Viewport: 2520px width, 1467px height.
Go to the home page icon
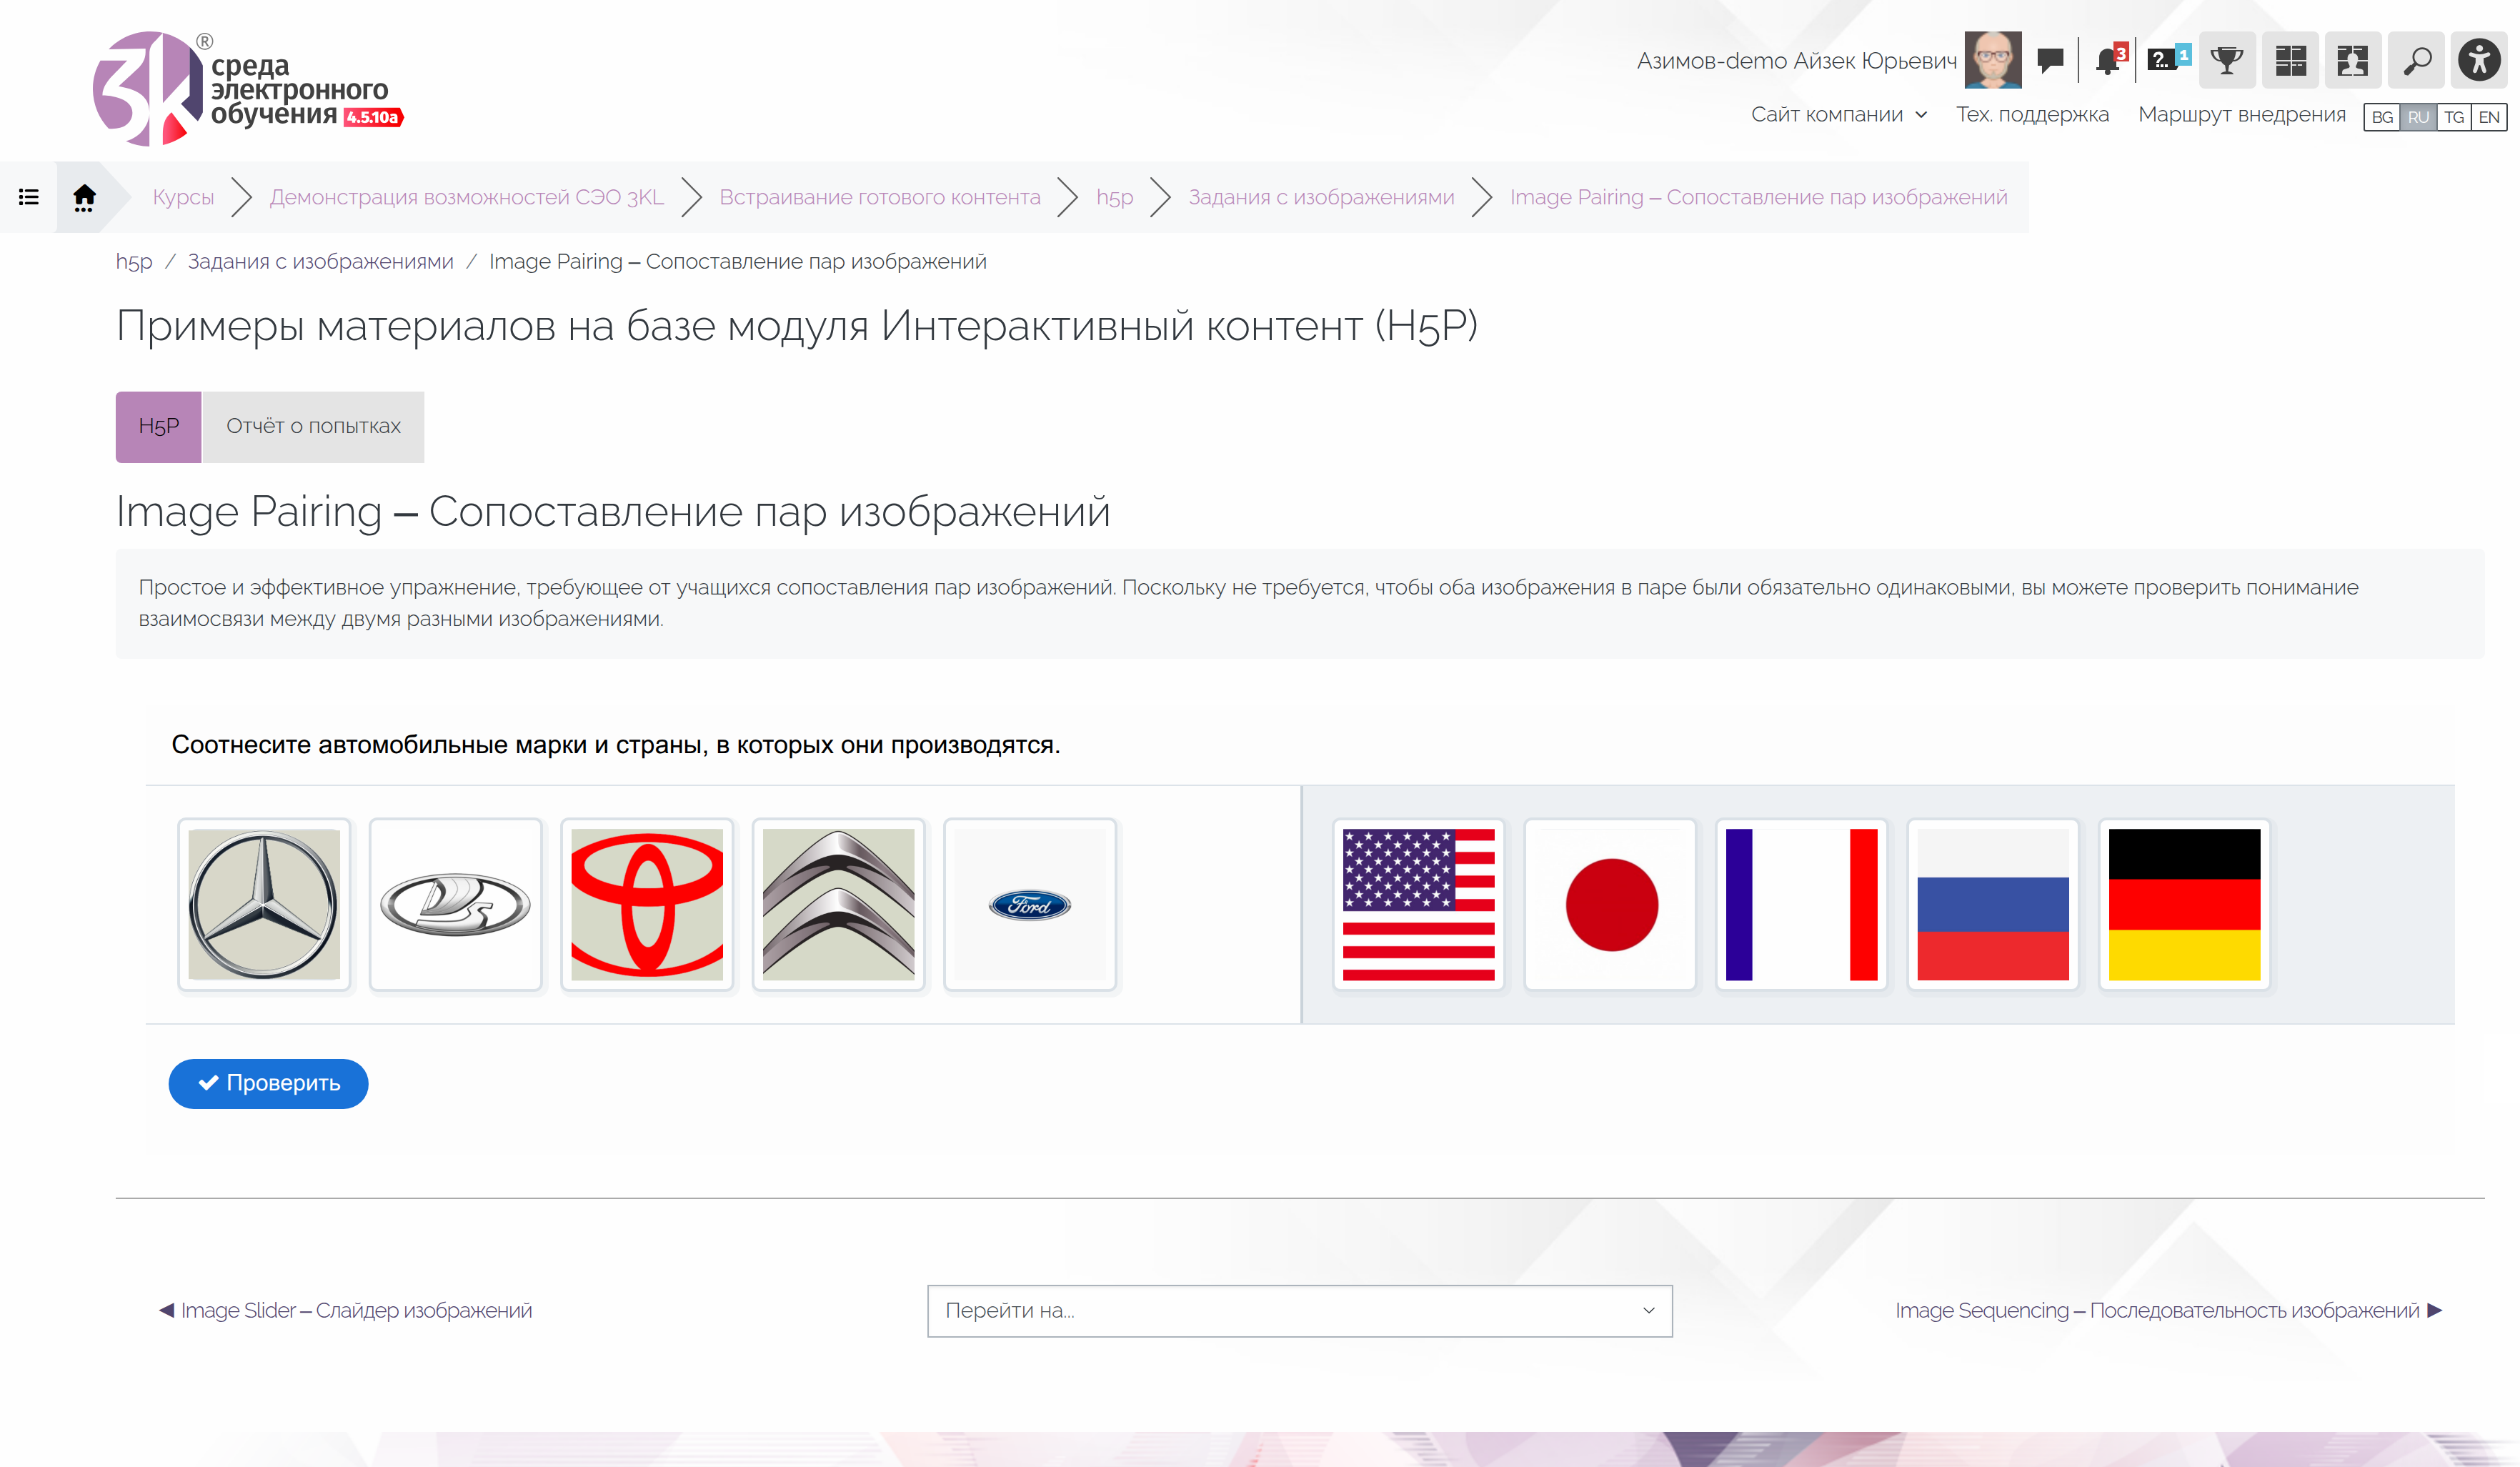(x=84, y=197)
